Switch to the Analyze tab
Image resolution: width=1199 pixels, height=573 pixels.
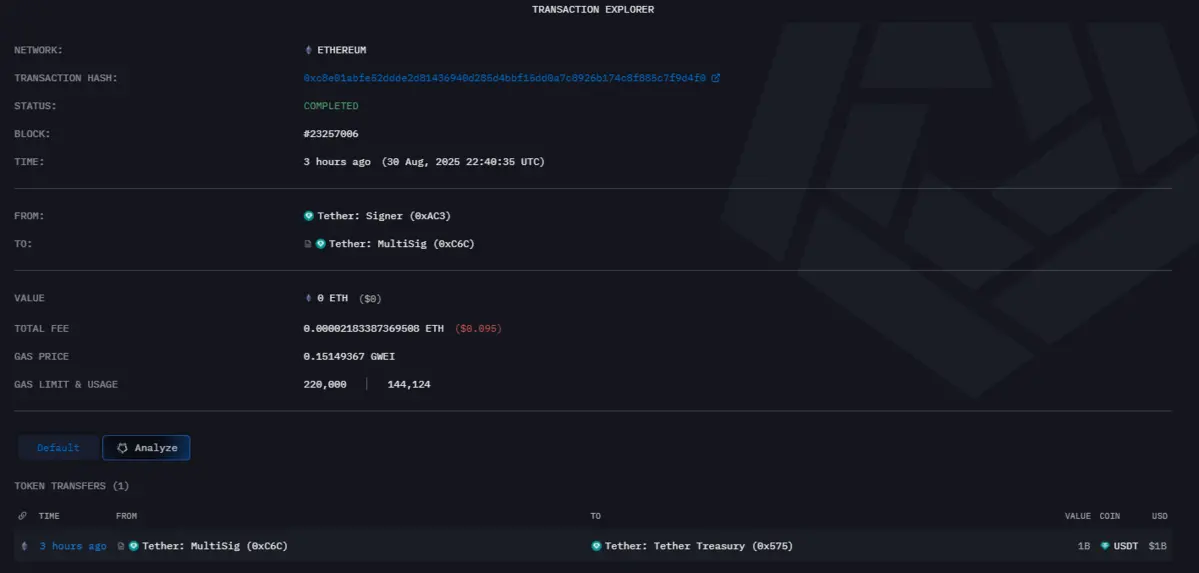(x=146, y=448)
